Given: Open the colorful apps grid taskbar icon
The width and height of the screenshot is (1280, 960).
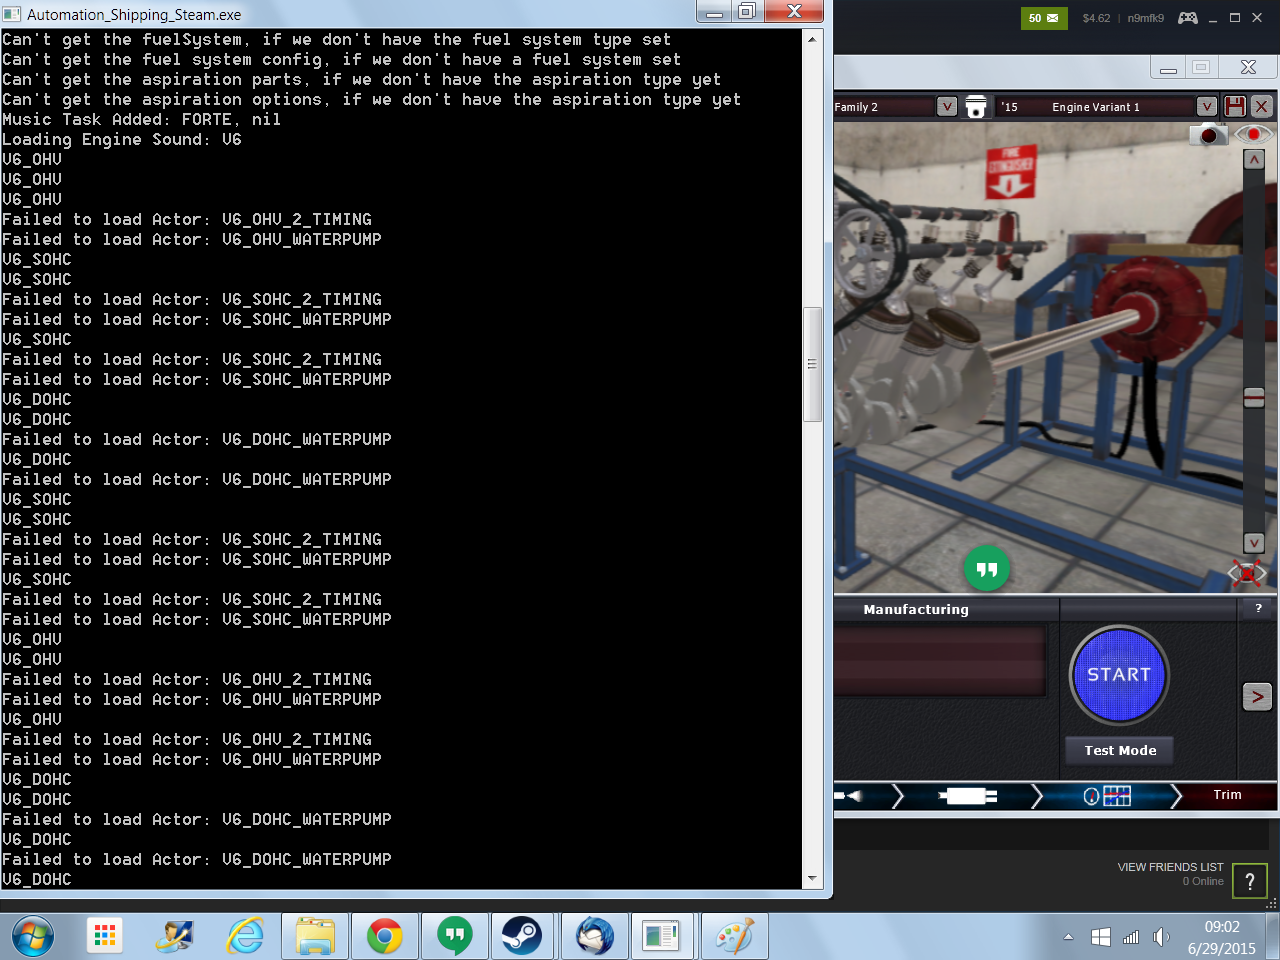Looking at the screenshot, I should [x=105, y=936].
